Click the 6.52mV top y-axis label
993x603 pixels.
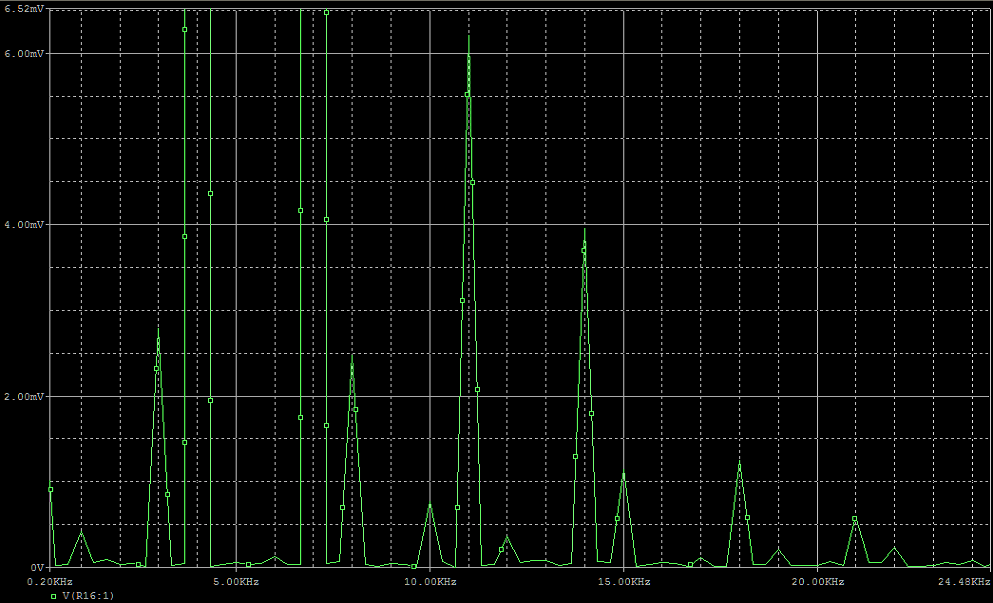coord(24,9)
